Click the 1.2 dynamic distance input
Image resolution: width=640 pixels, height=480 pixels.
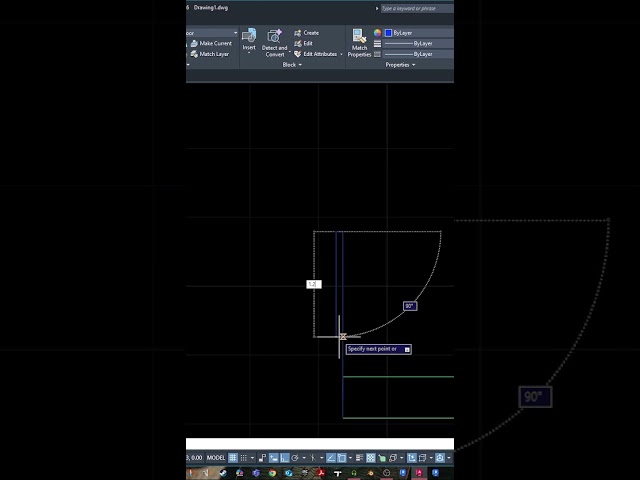point(314,284)
